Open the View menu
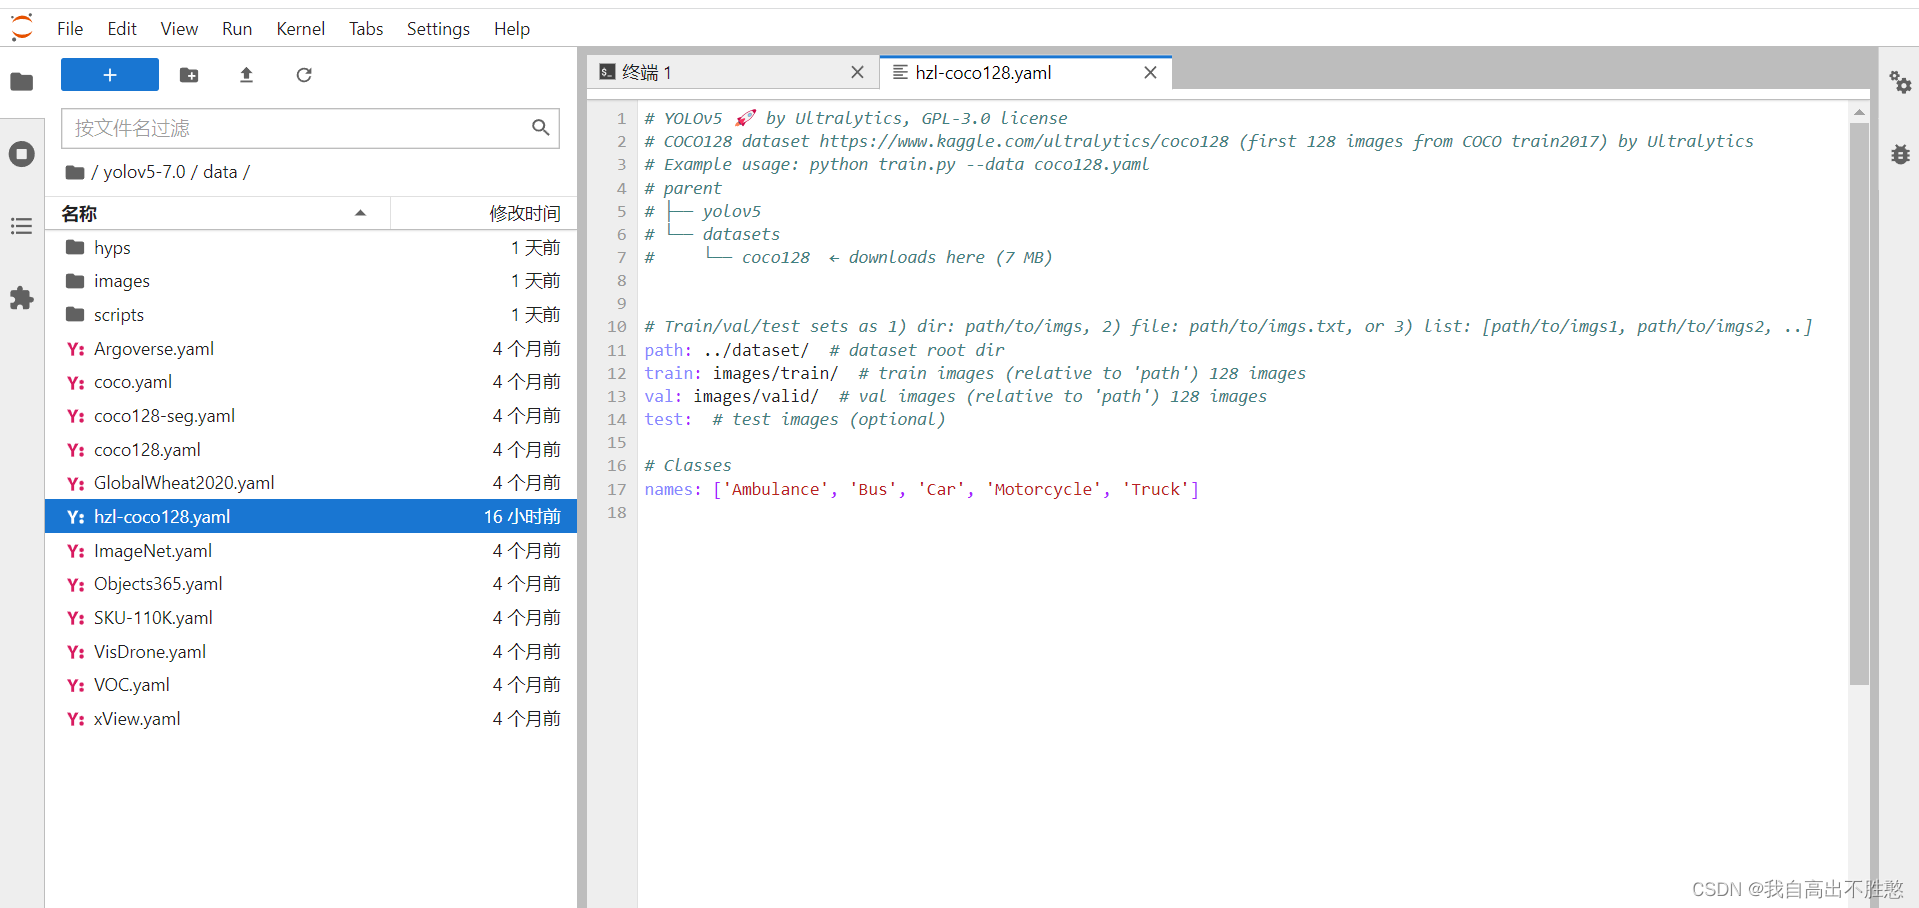Image resolution: width=1919 pixels, height=908 pixels. 179,29
